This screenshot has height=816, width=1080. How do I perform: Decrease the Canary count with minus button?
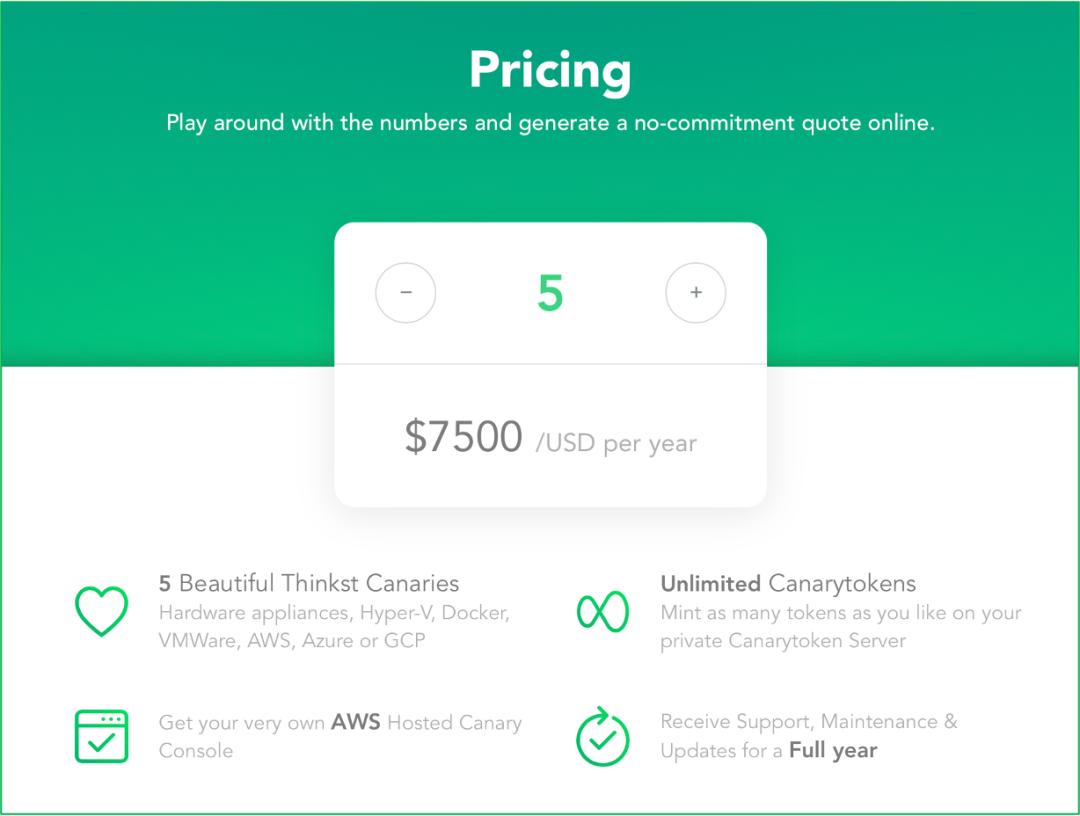[406, 293]
